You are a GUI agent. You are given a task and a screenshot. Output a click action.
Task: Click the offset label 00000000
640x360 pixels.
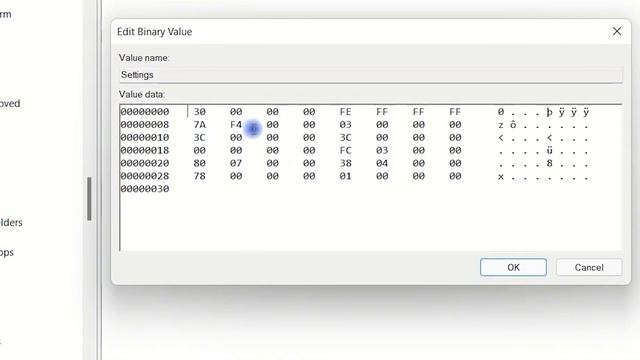pos(144,112)
